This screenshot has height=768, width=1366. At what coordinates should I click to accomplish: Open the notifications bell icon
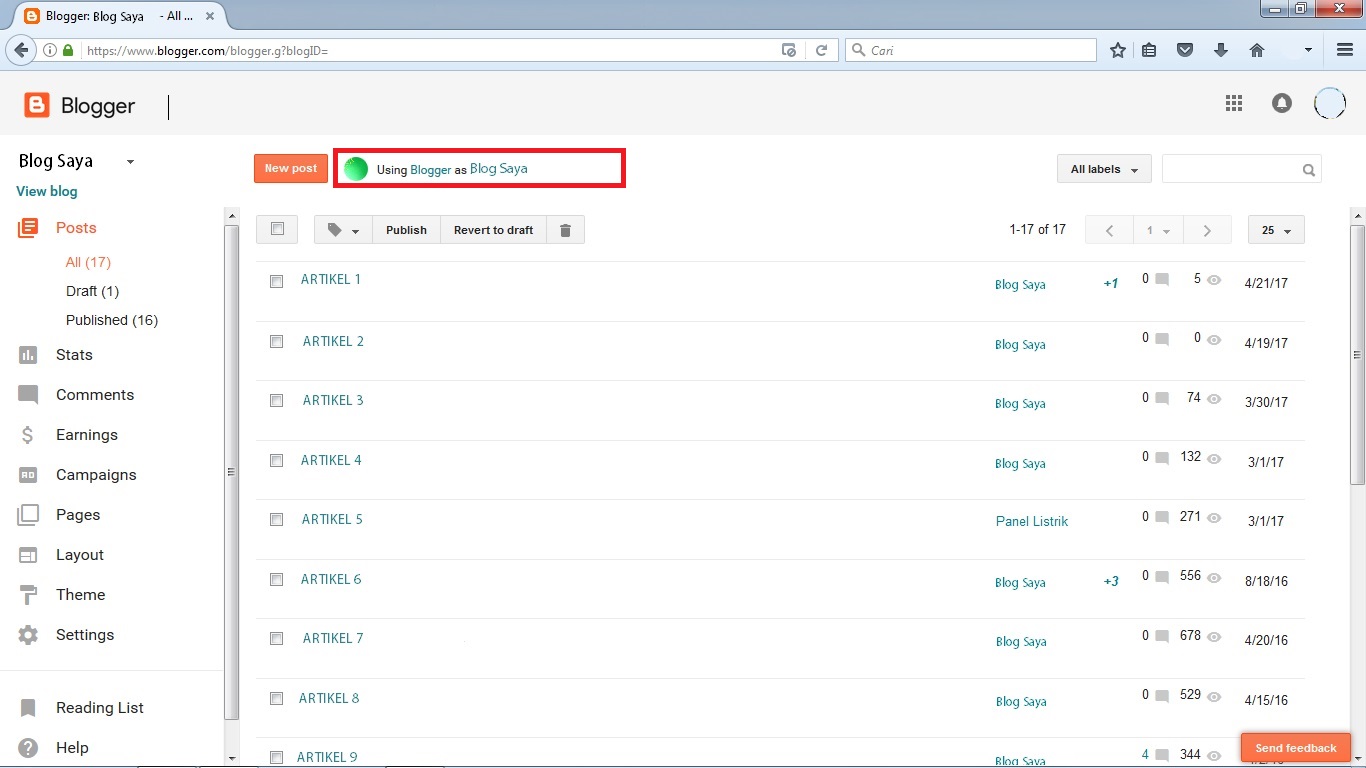pos(1282,103)
